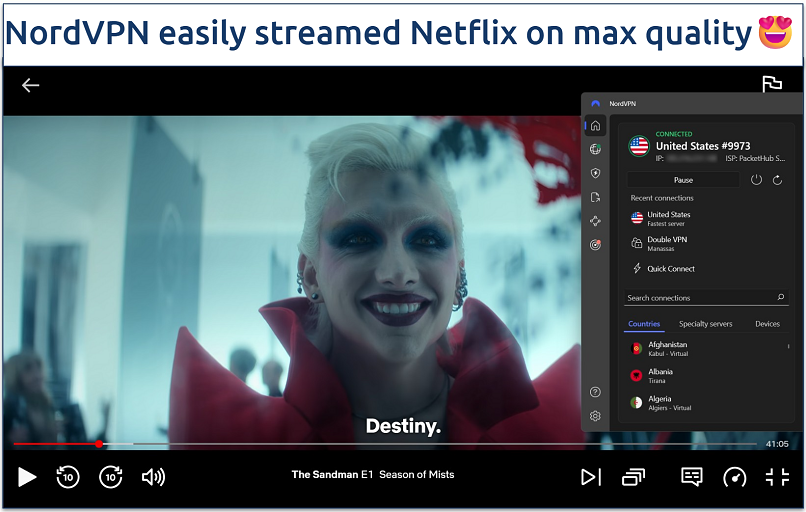Viewport: 806px width, 512px height.
Task: Click the disconnect power icon
Action: (756, 180)
